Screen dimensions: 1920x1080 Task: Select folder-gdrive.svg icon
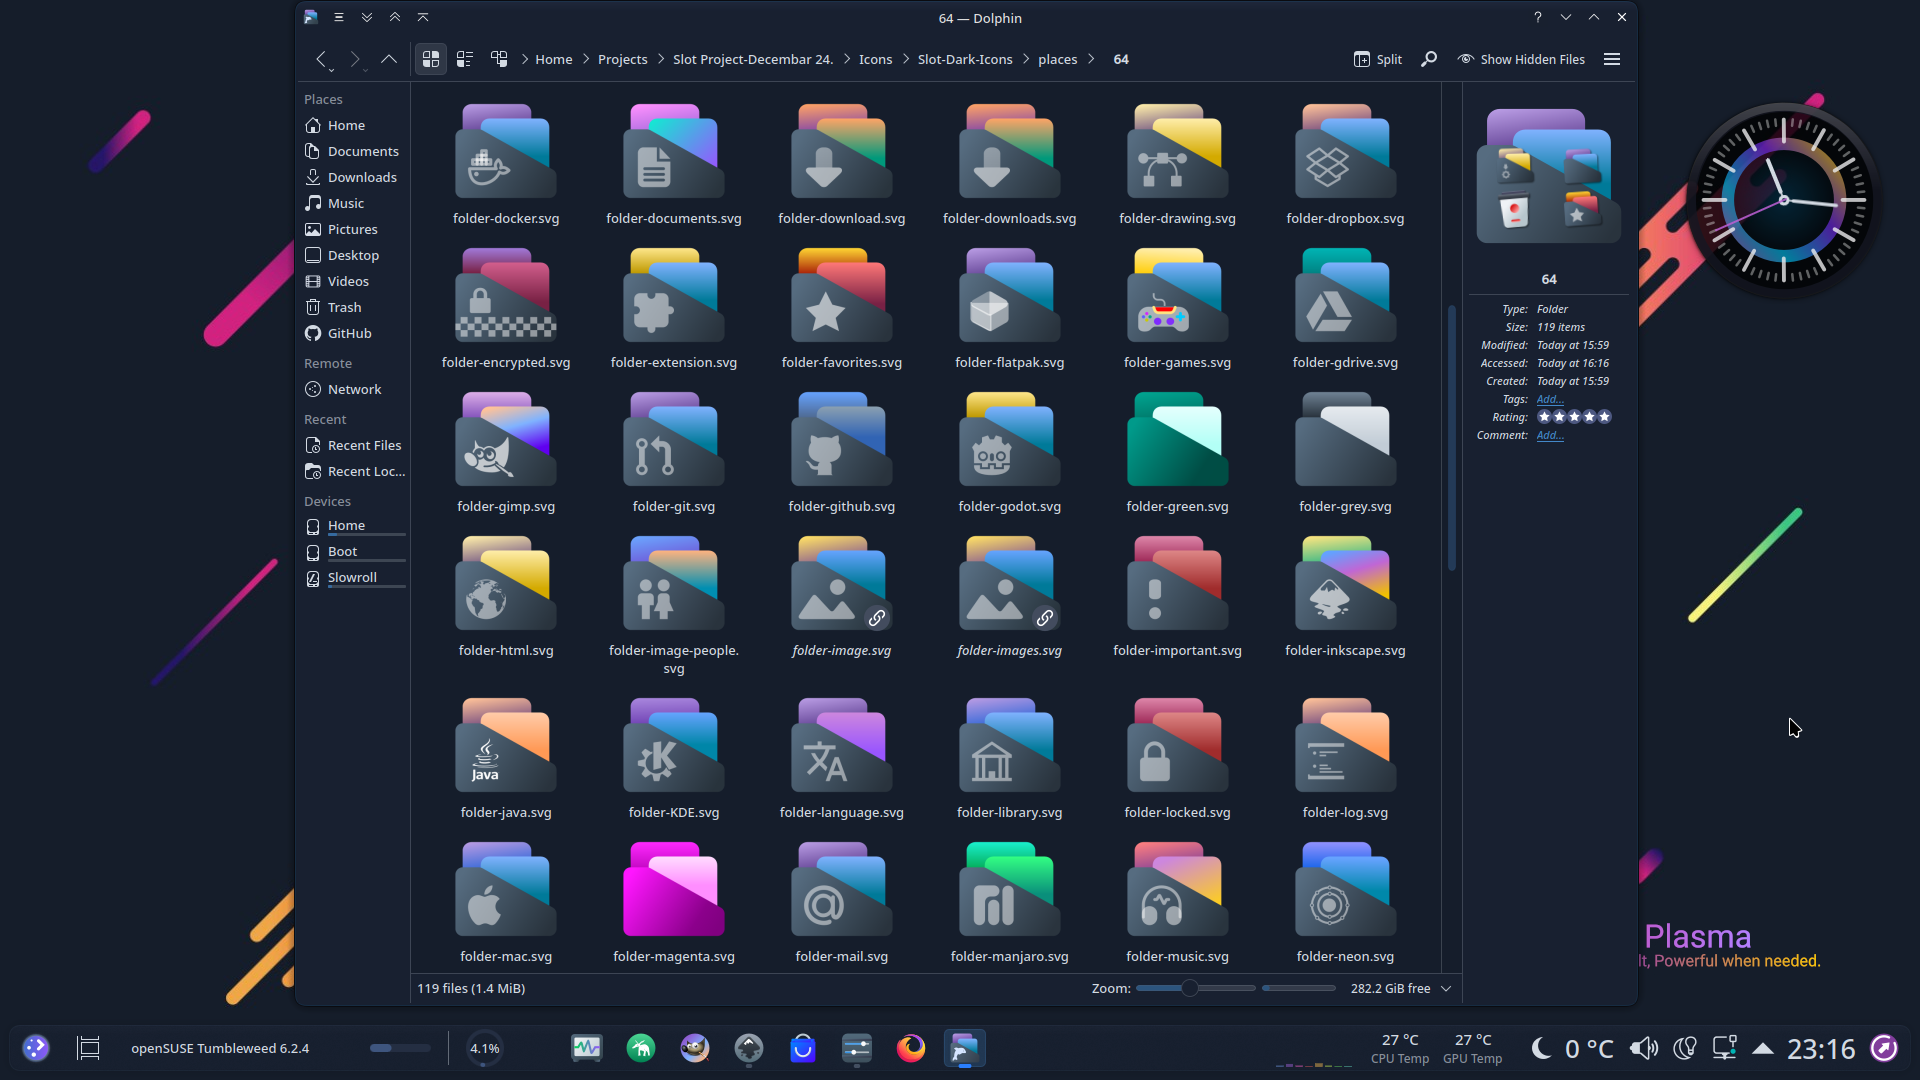[x=1345, y=296]
